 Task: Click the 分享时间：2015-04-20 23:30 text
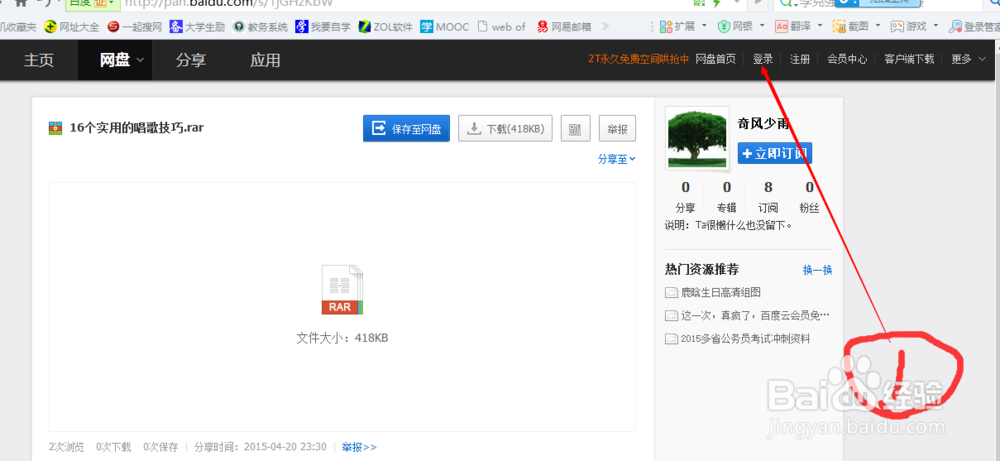click(260, 447)
